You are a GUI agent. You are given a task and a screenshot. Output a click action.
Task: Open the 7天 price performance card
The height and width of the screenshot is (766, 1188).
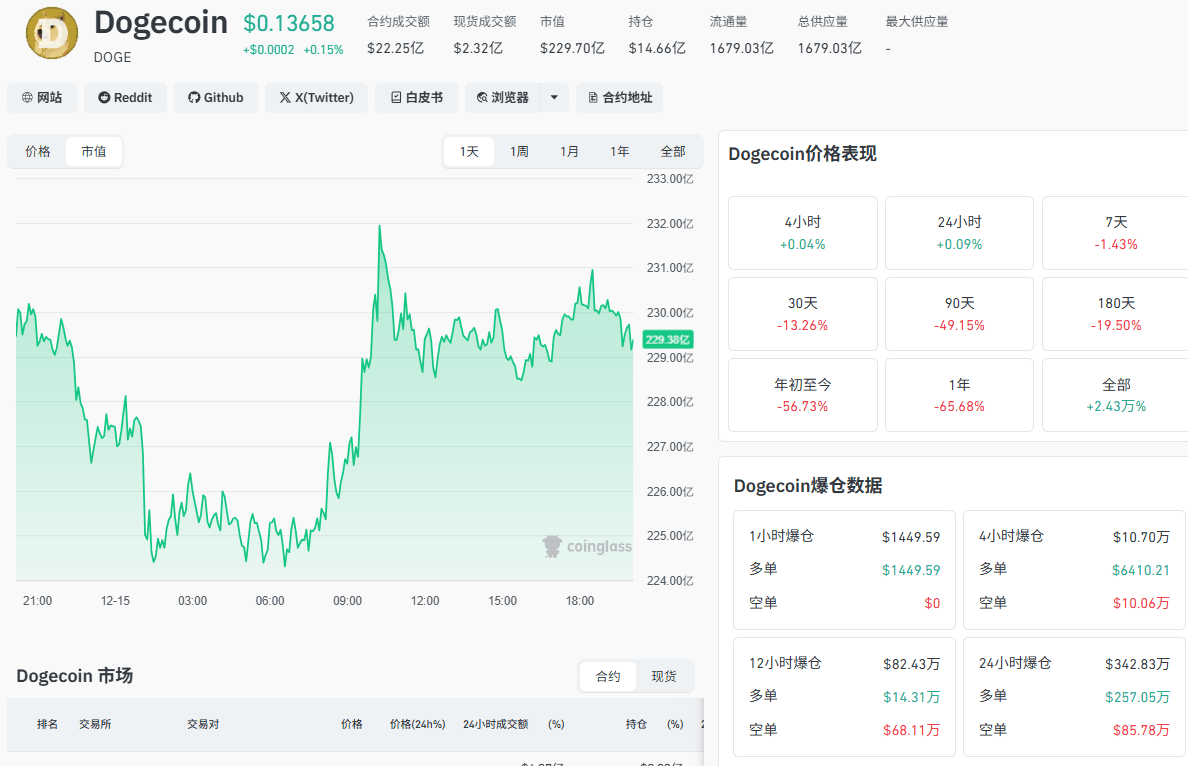point(1115,233)
